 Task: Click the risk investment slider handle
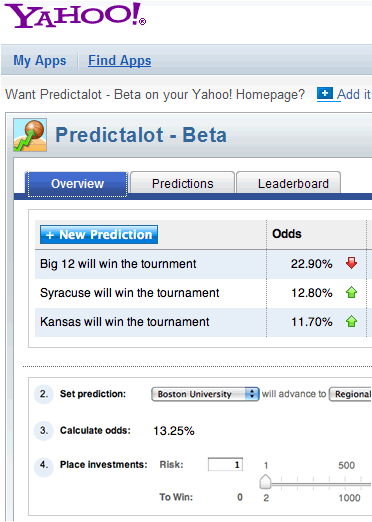(x=265, y=482)
